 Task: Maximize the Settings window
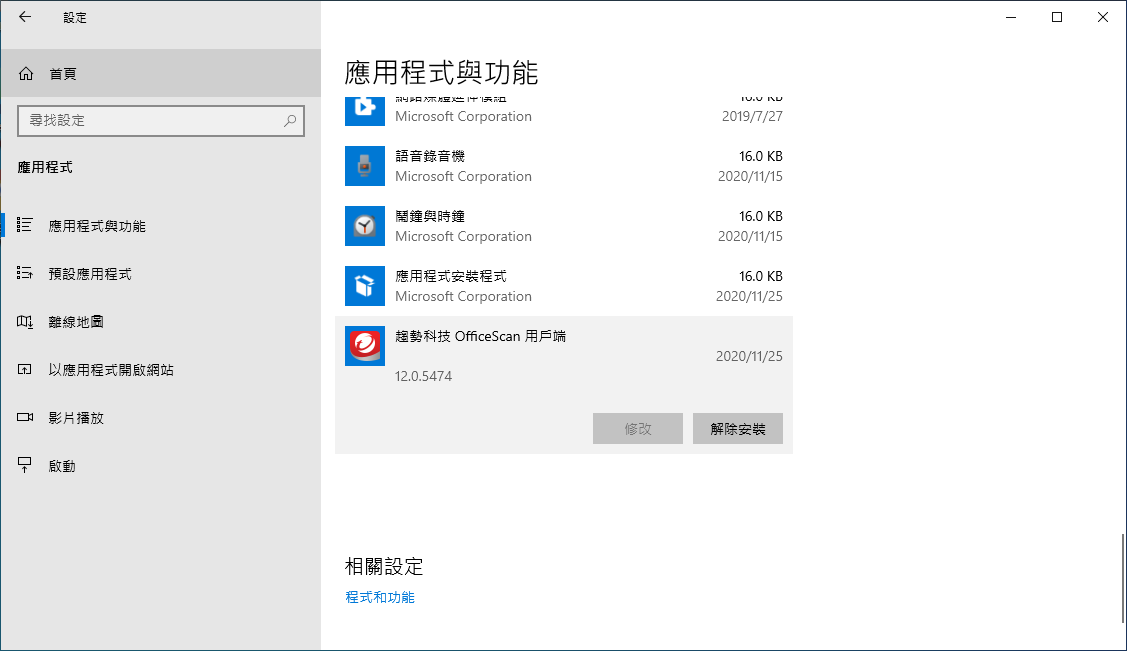click(1057, 17)
